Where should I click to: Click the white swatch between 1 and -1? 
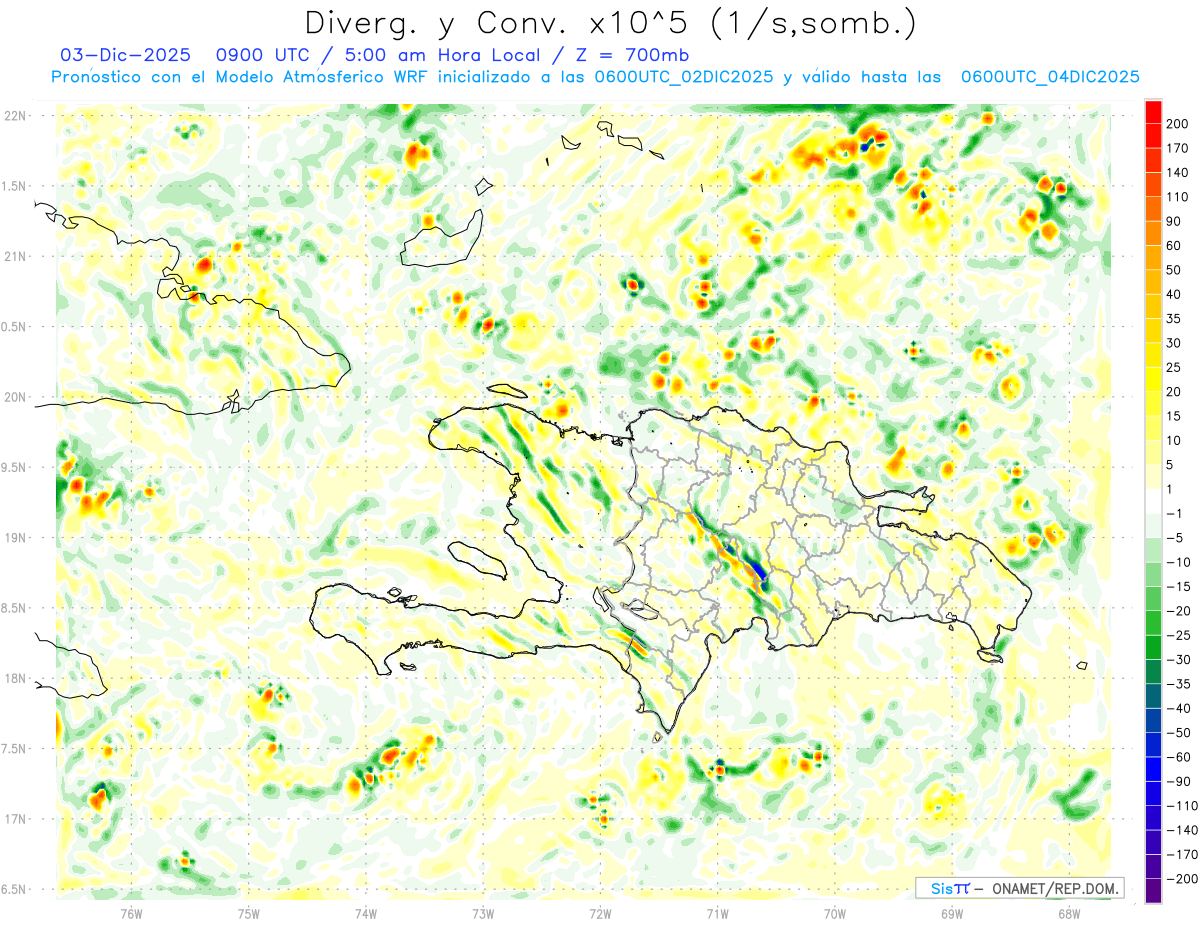(1153, 502)
